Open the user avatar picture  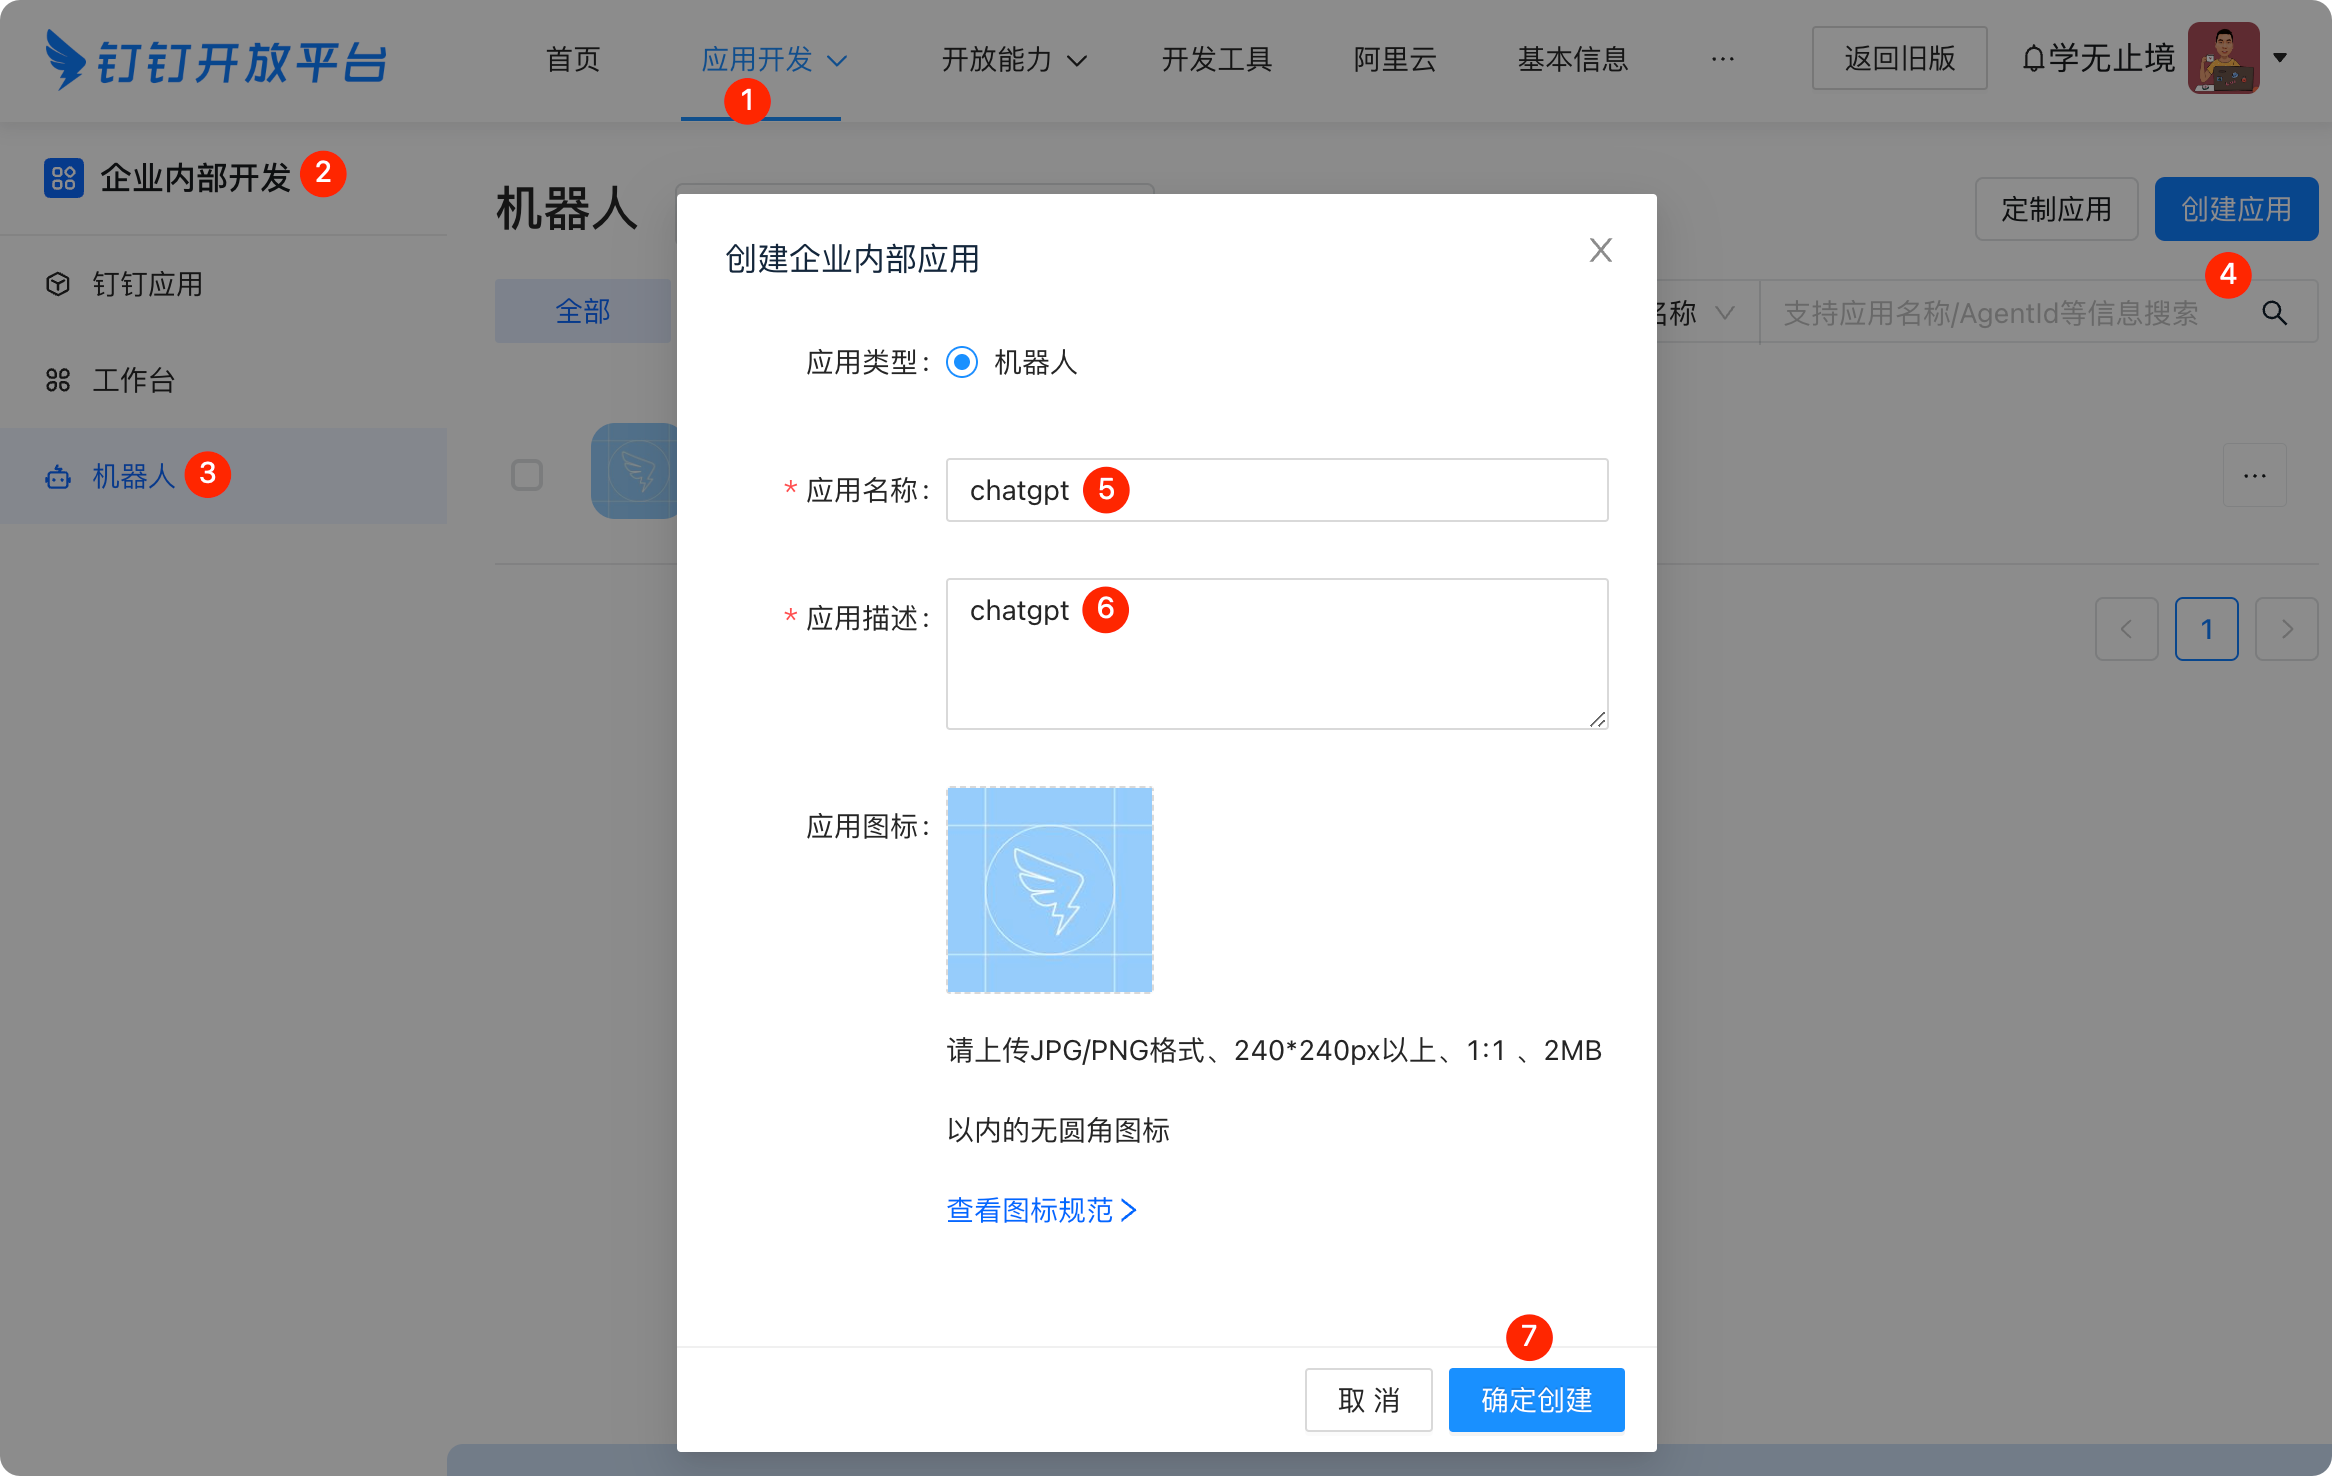[x=2222, y=58]
